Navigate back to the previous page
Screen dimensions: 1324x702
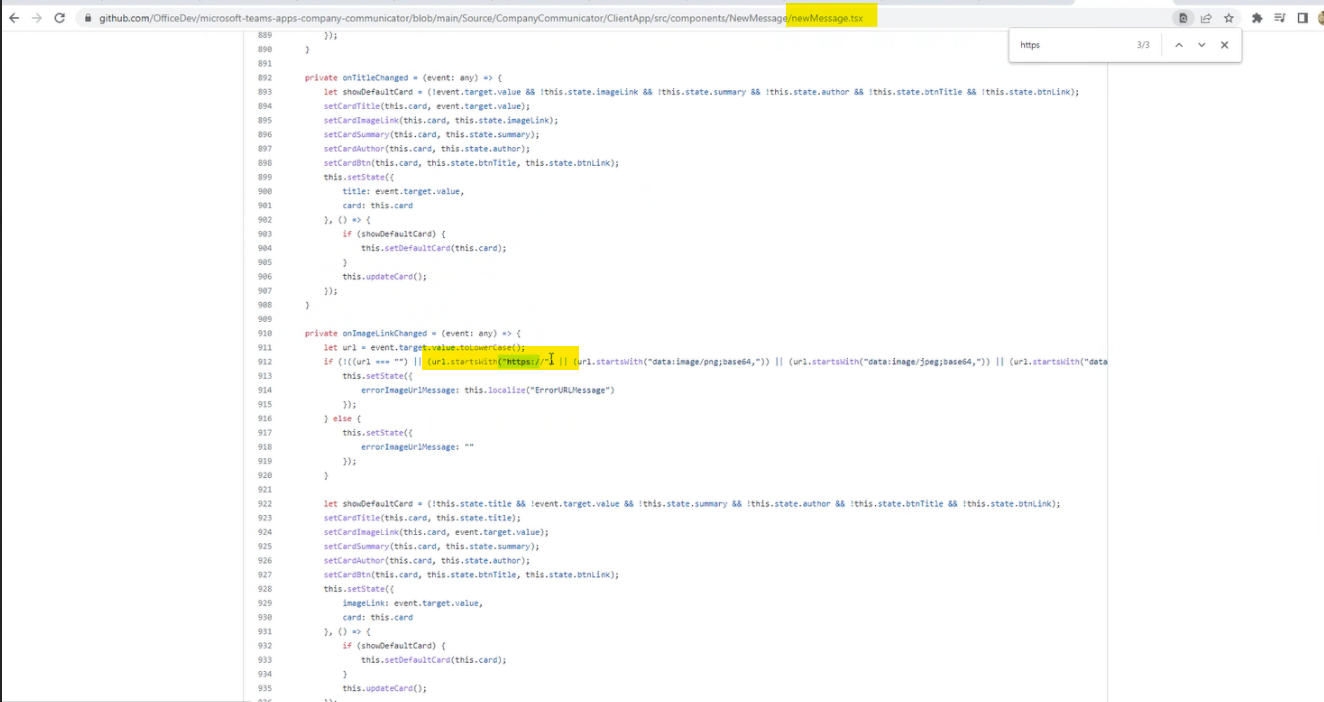click(14, 17)
